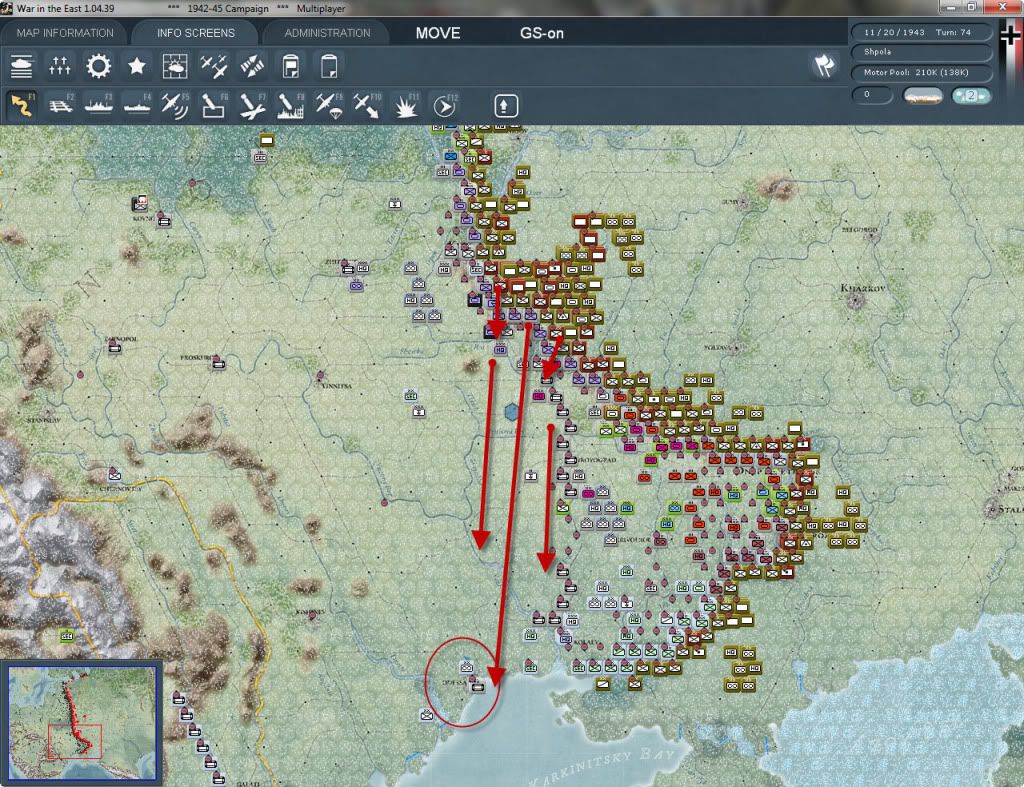Select F11 explosion mode icon
This screenshot has width=1024, height=787.
point(406,105)
